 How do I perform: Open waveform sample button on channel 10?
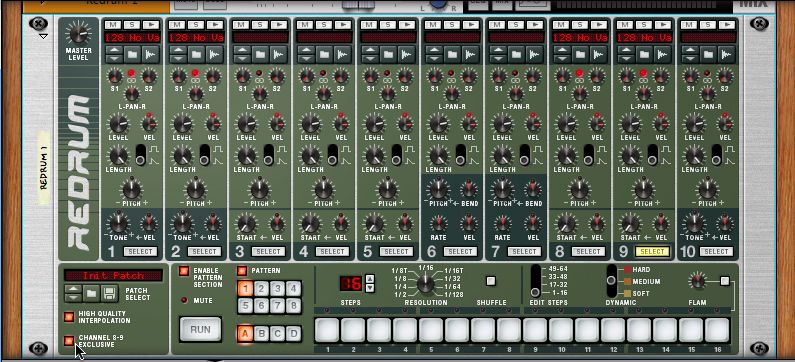click(x=725, y=54)
